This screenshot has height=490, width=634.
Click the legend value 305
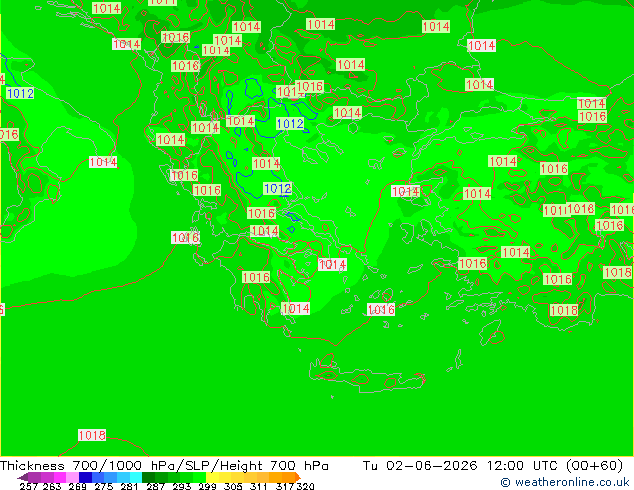233,486
